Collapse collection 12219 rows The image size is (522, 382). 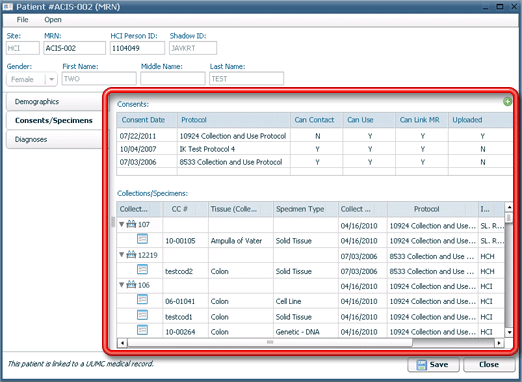[122, 255]
